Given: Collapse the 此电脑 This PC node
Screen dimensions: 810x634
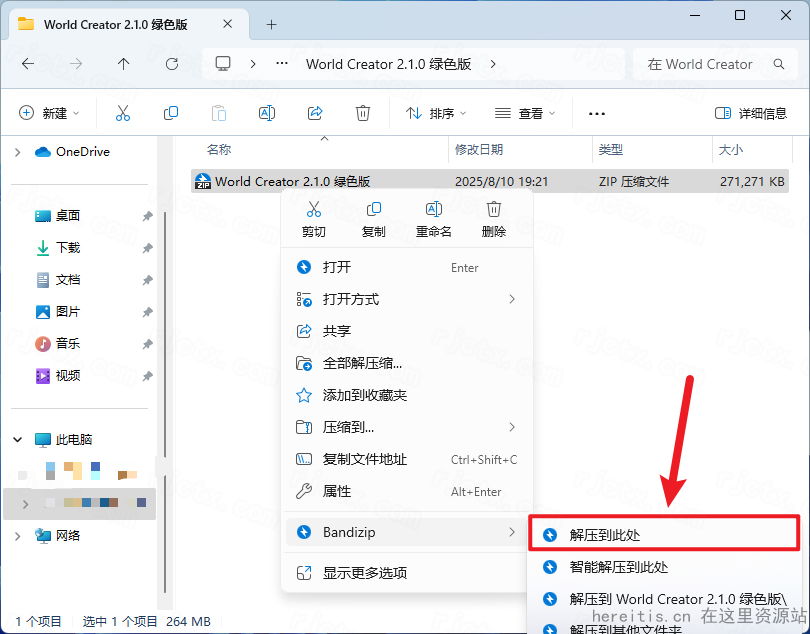Looking at the screenshot, I should [x=18, y=440].
